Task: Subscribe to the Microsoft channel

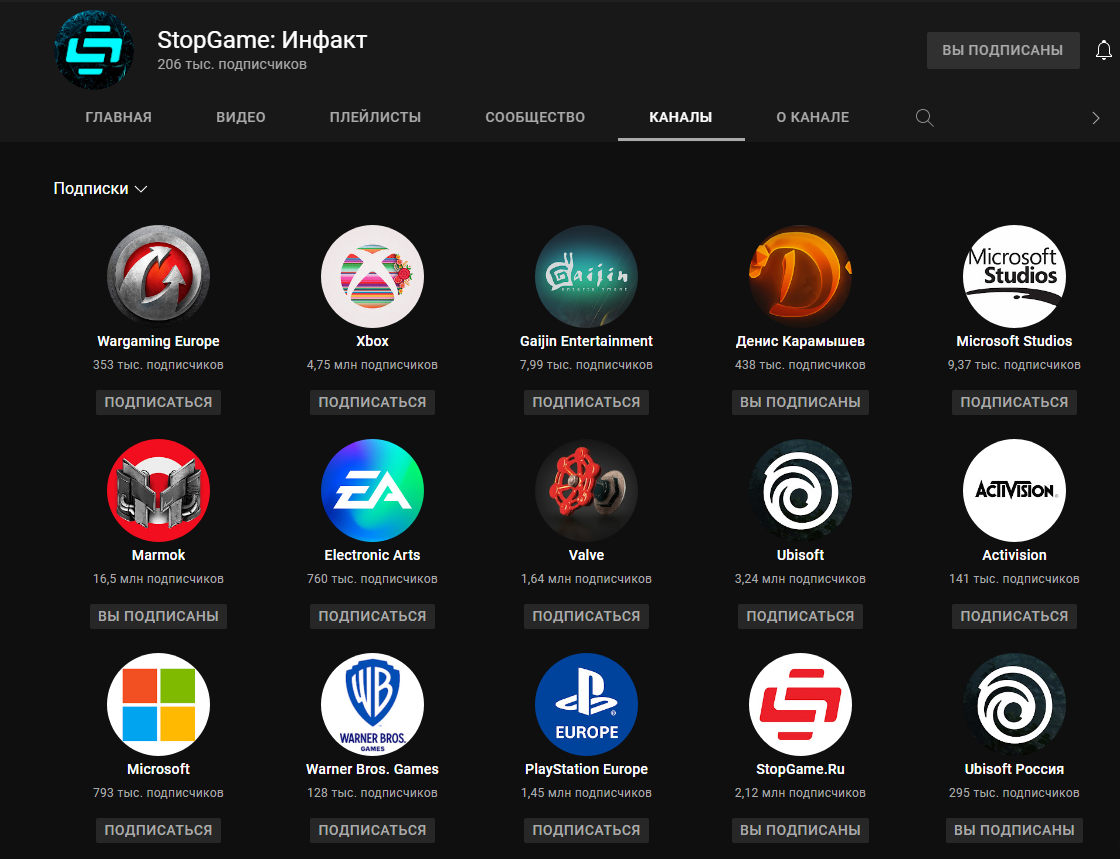Action: (158, 830)
